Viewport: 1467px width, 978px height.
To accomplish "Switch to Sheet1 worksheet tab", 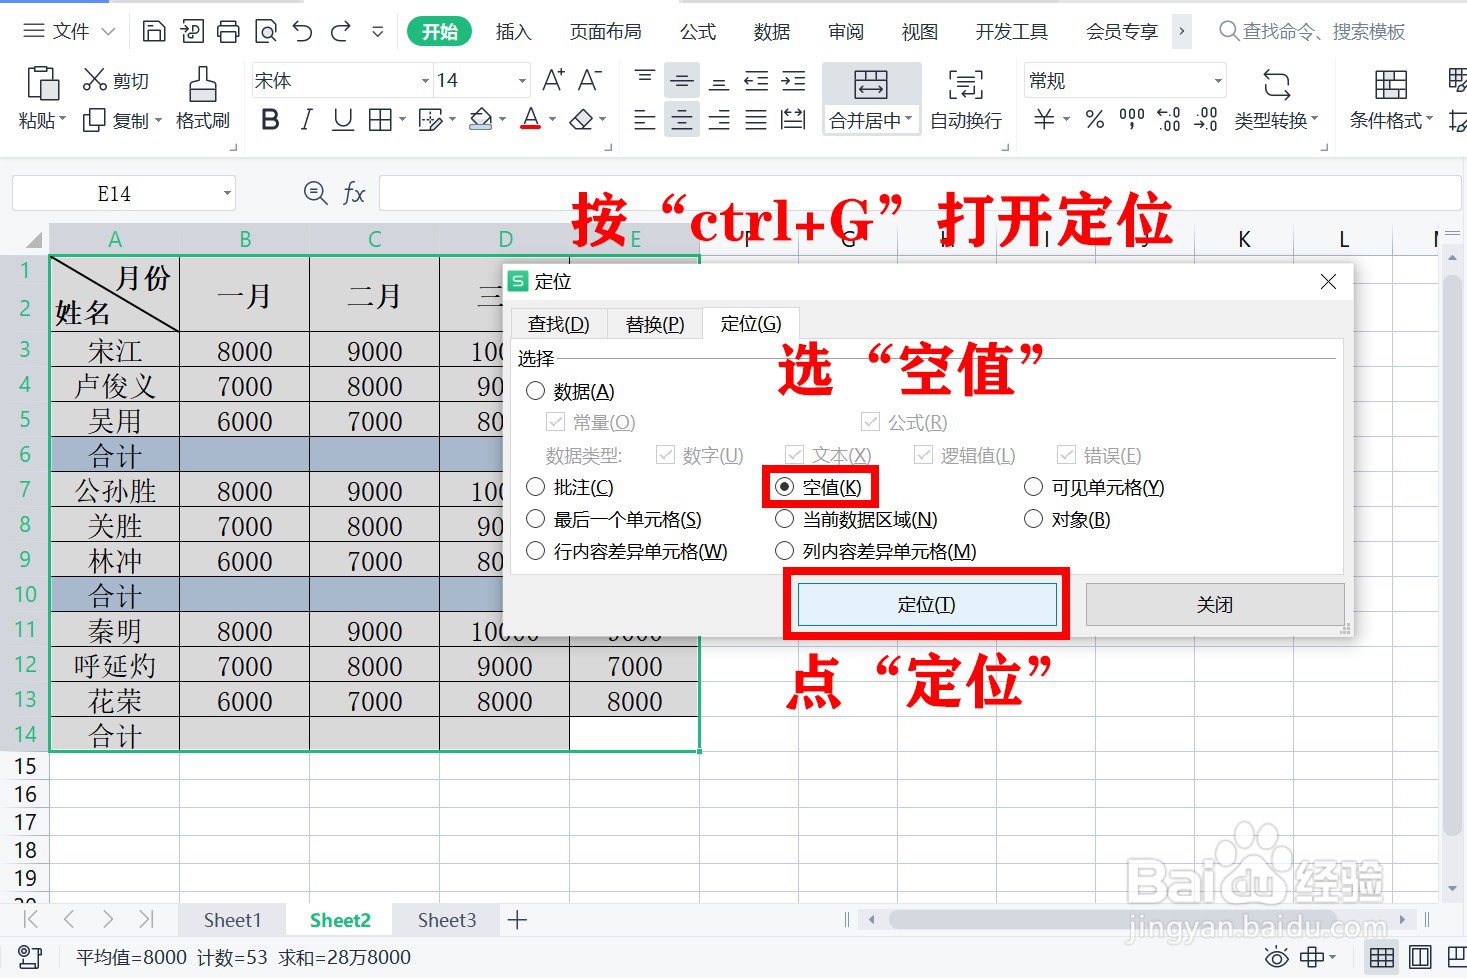I will pos(232,920).
